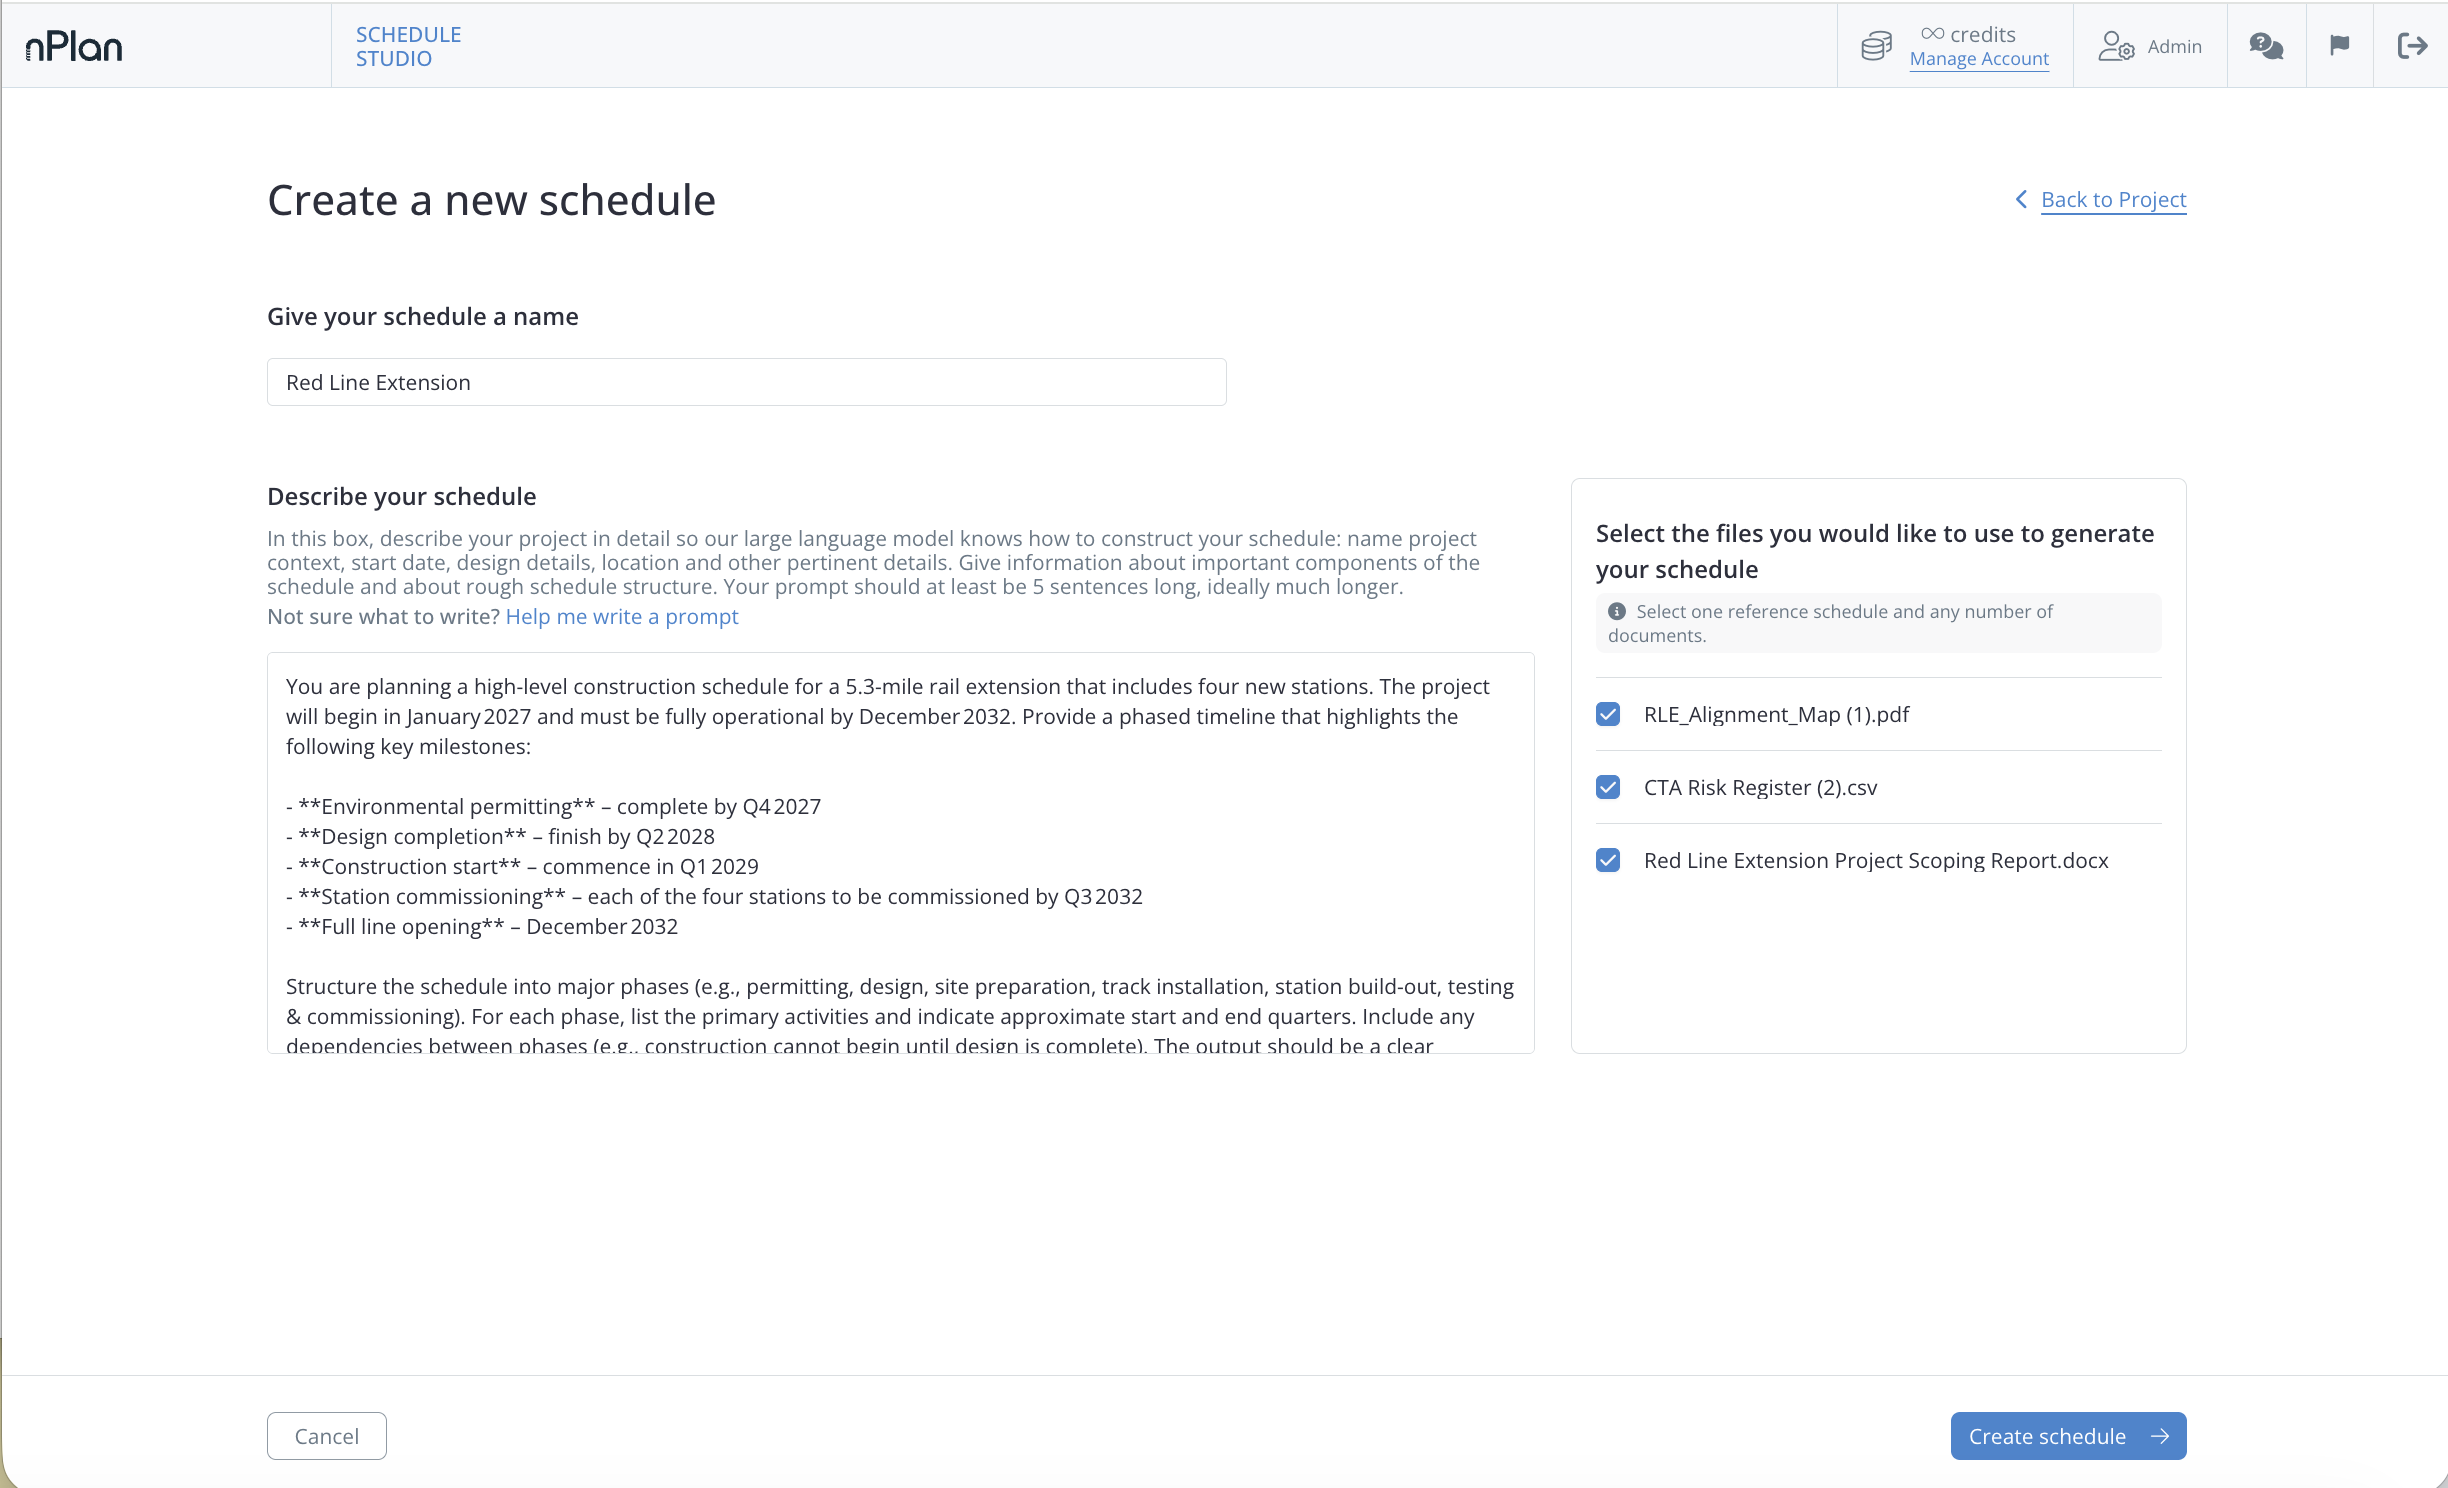Uncheck RLE_Alignment_Map (1).pdf checkbox

[x=1608, y=714]
